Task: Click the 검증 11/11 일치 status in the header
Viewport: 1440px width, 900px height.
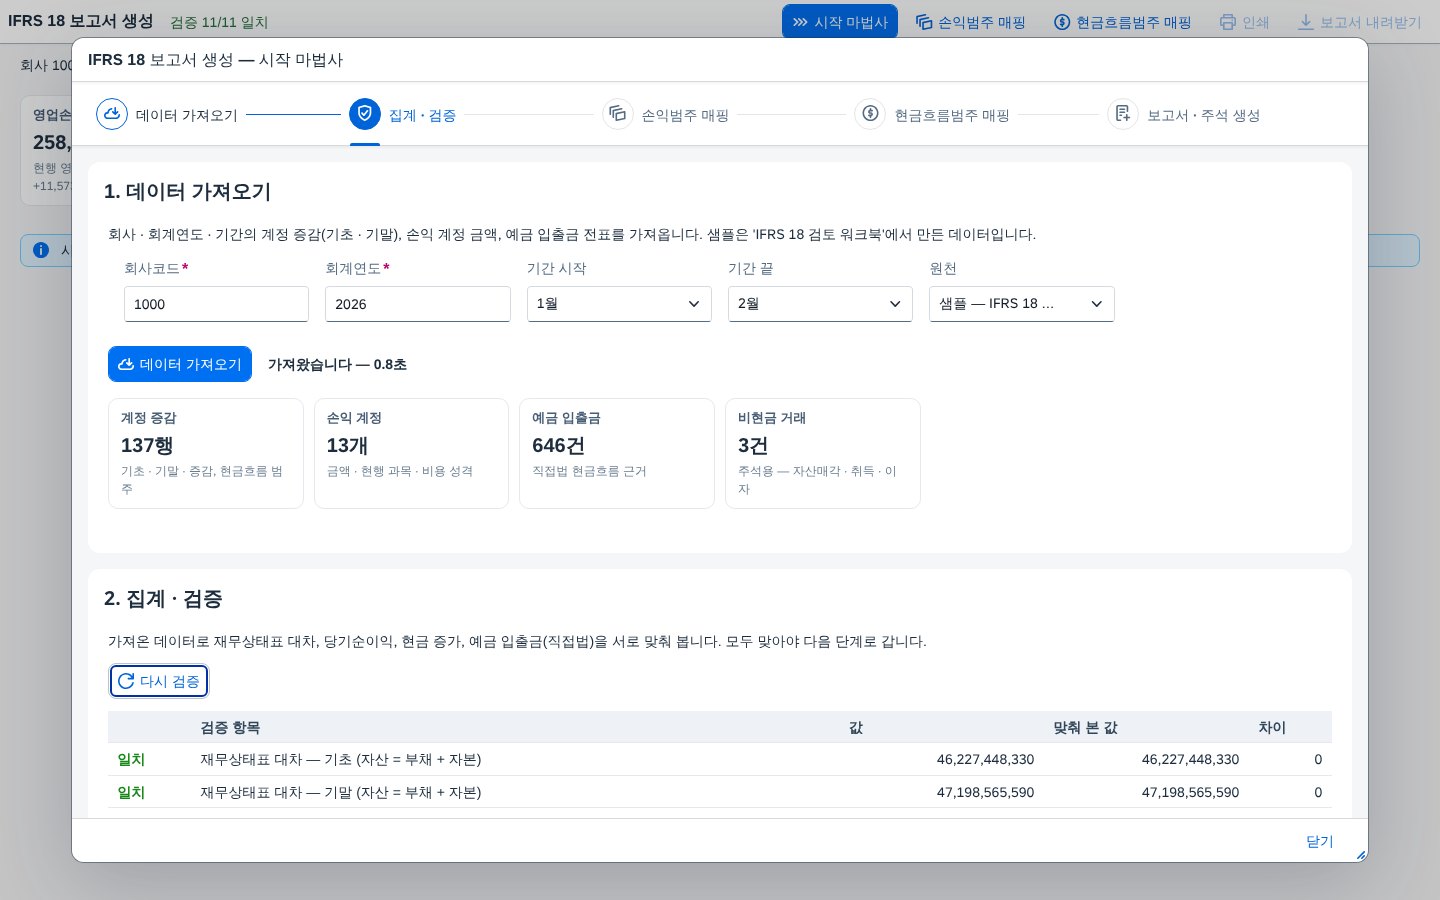Action: click(219, 22)
